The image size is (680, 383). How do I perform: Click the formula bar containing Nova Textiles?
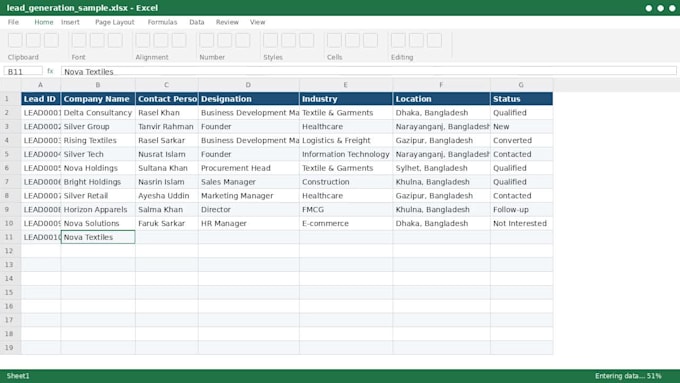369,71
